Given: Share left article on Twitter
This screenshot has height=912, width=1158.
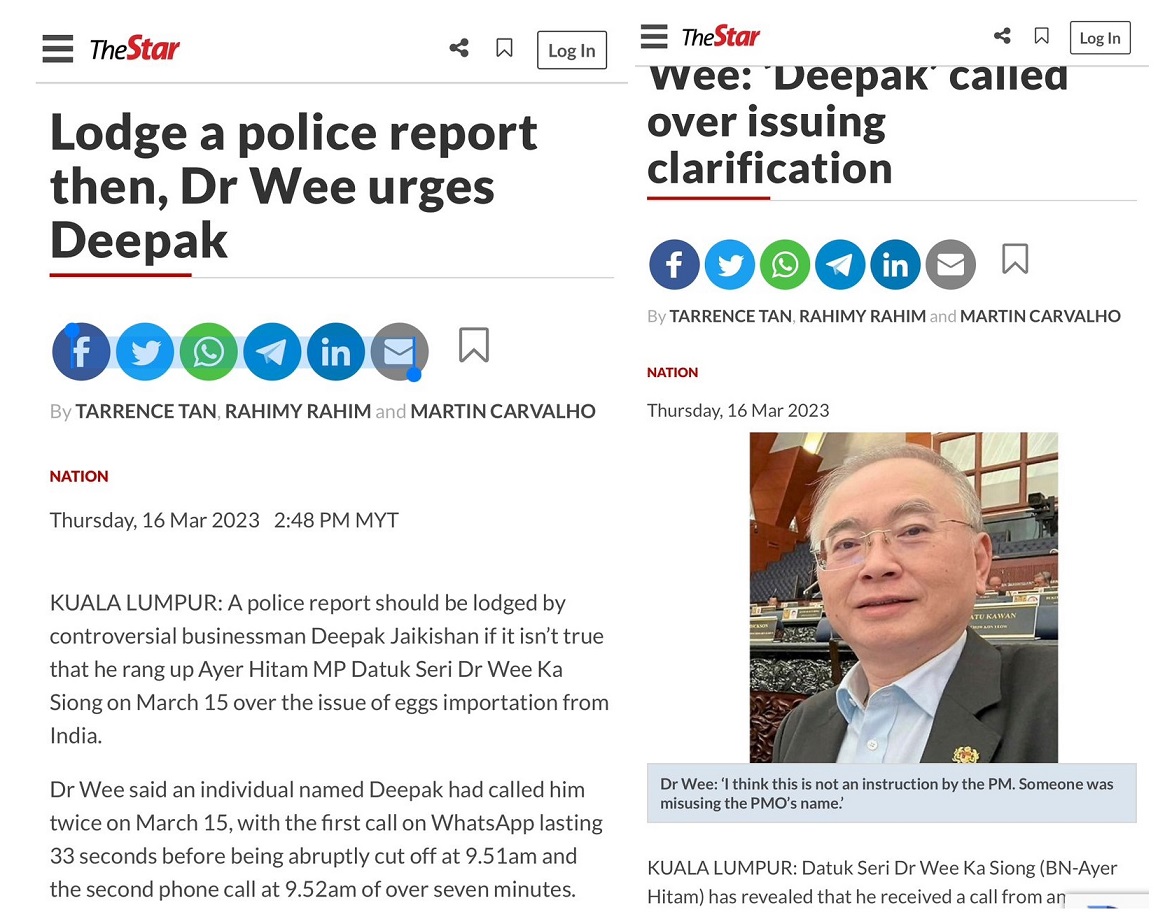Looking at the screenshot, I should pyautogui.click(x=145, y=352).
